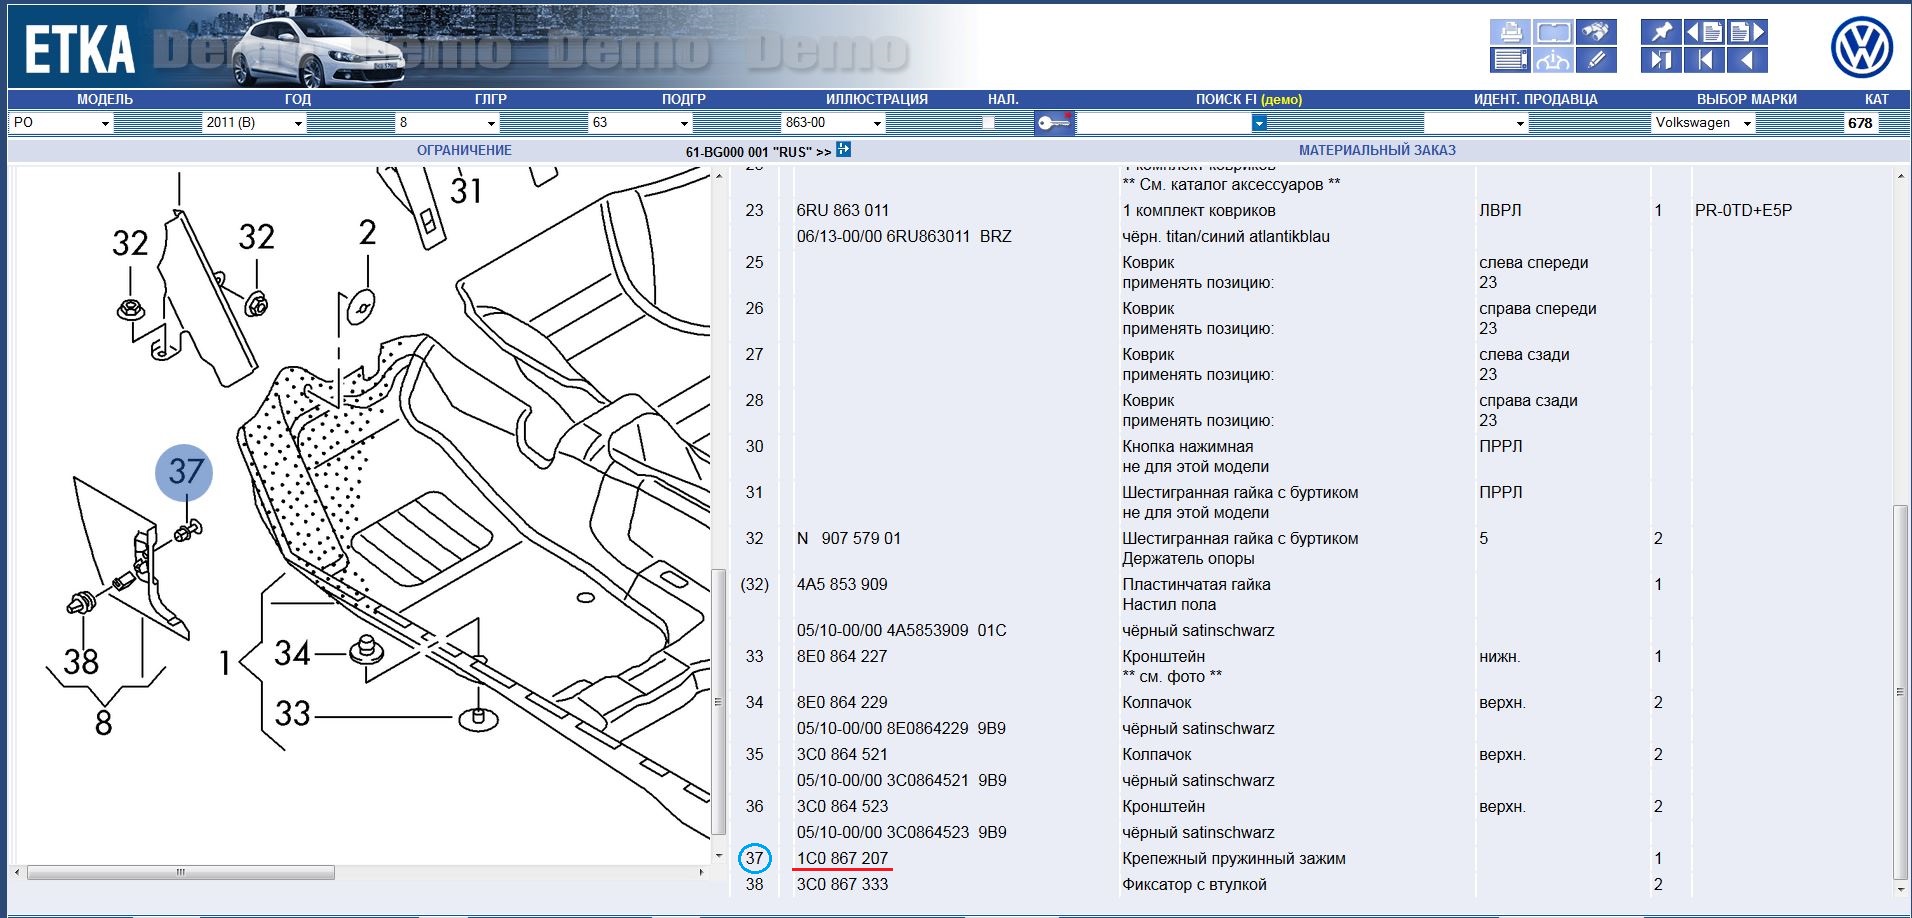Image resolution: width=1912 pixels, height=918 pixels.
Task: Click the parts list view icon
Action: [x=1510, y=60]
